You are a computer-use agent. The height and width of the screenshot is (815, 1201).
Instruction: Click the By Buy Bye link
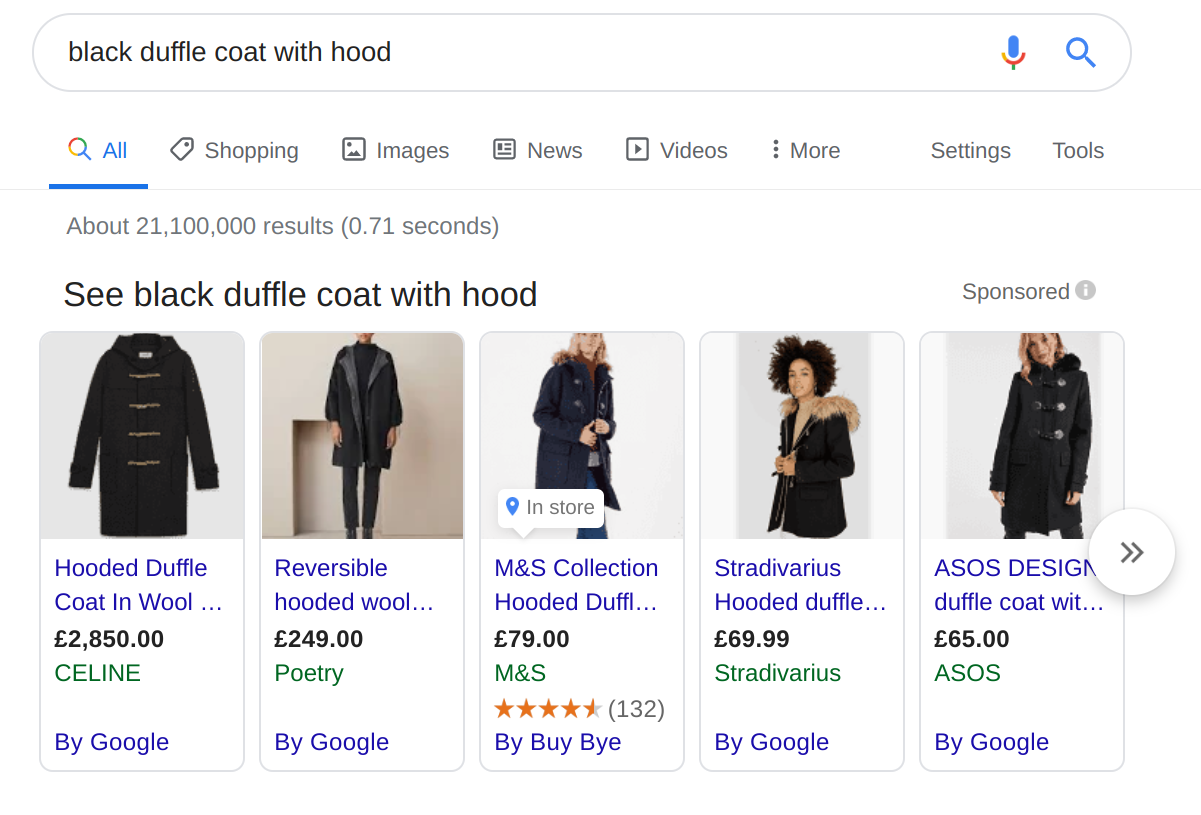click(x=558, y=742)
